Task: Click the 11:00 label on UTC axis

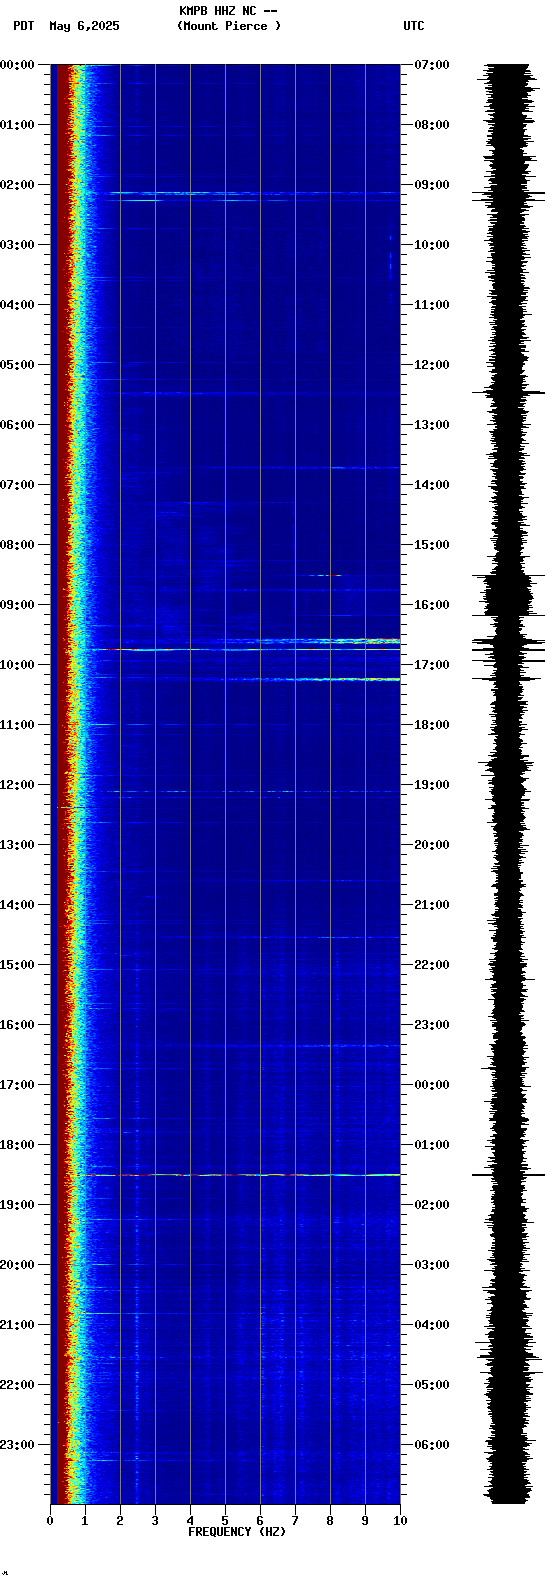Action: (x=432, y=305)
